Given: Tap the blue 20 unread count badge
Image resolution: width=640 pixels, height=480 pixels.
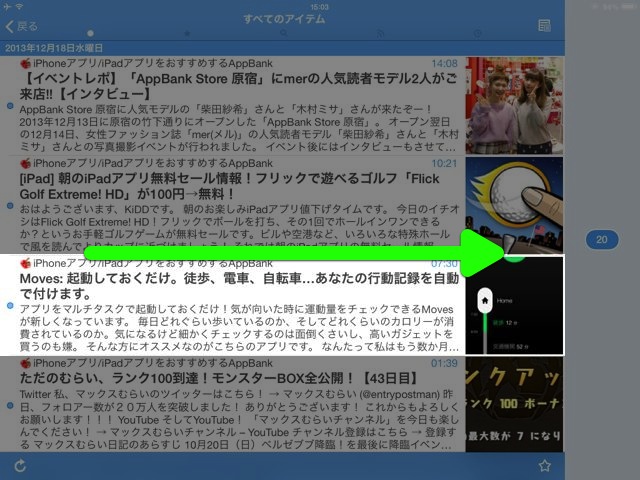Looking at the screenshot, I should pos(602,240).
